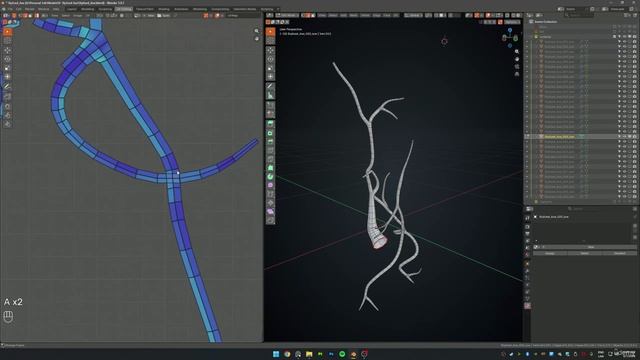The width and height of the screenshot is (640, 360).
Task: Select the Measure tool in 3D viewport toolbar
Action: [x=270, y=95]
